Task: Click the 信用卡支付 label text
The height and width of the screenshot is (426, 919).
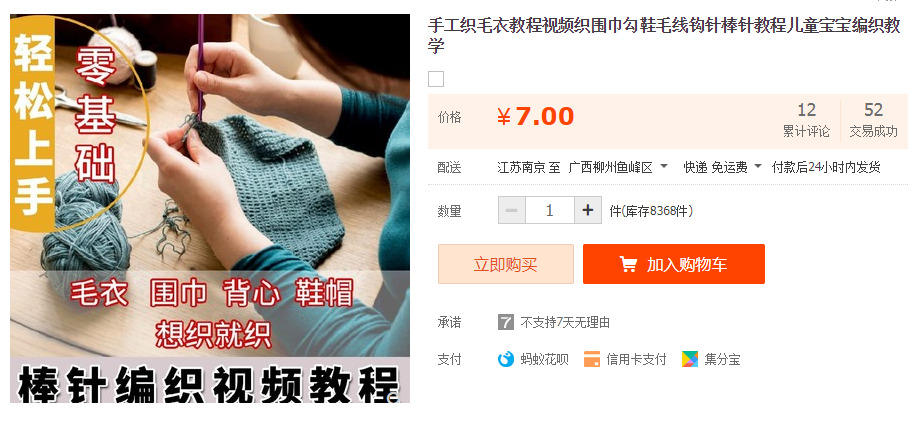Action: (x=636, y=359)
